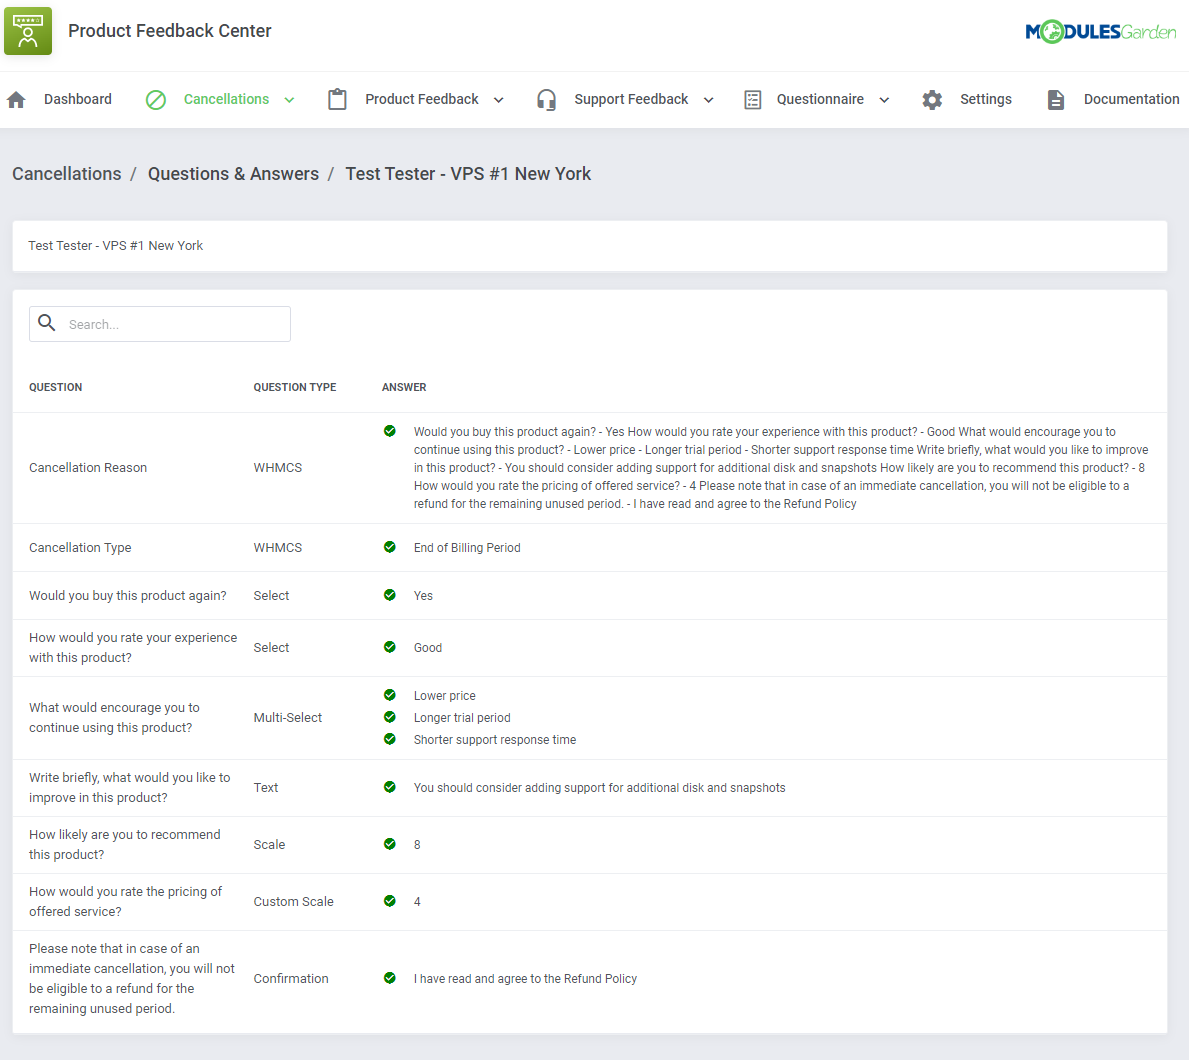The image size is (1189, 1060).
Task: Click the green check beside answer 8
Action: click(390, 844)
